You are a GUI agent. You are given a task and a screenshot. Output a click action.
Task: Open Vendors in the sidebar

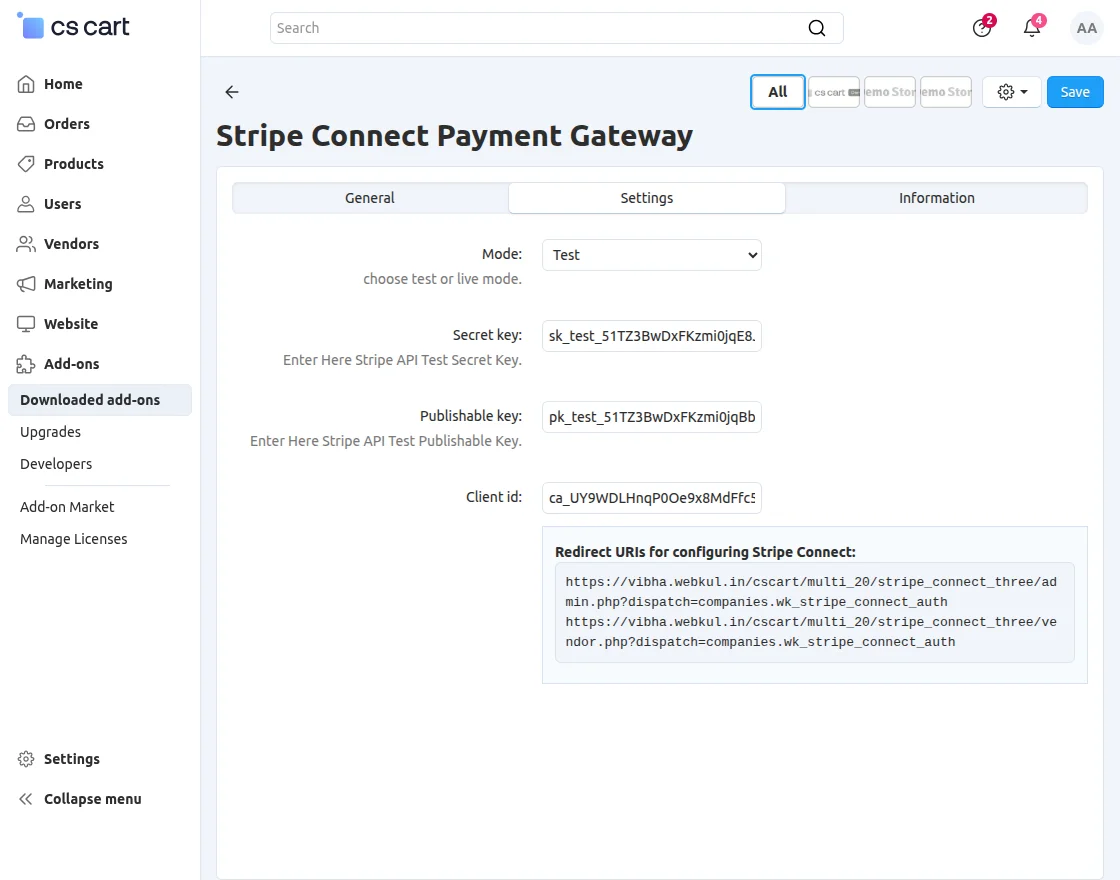coord(71,244)
